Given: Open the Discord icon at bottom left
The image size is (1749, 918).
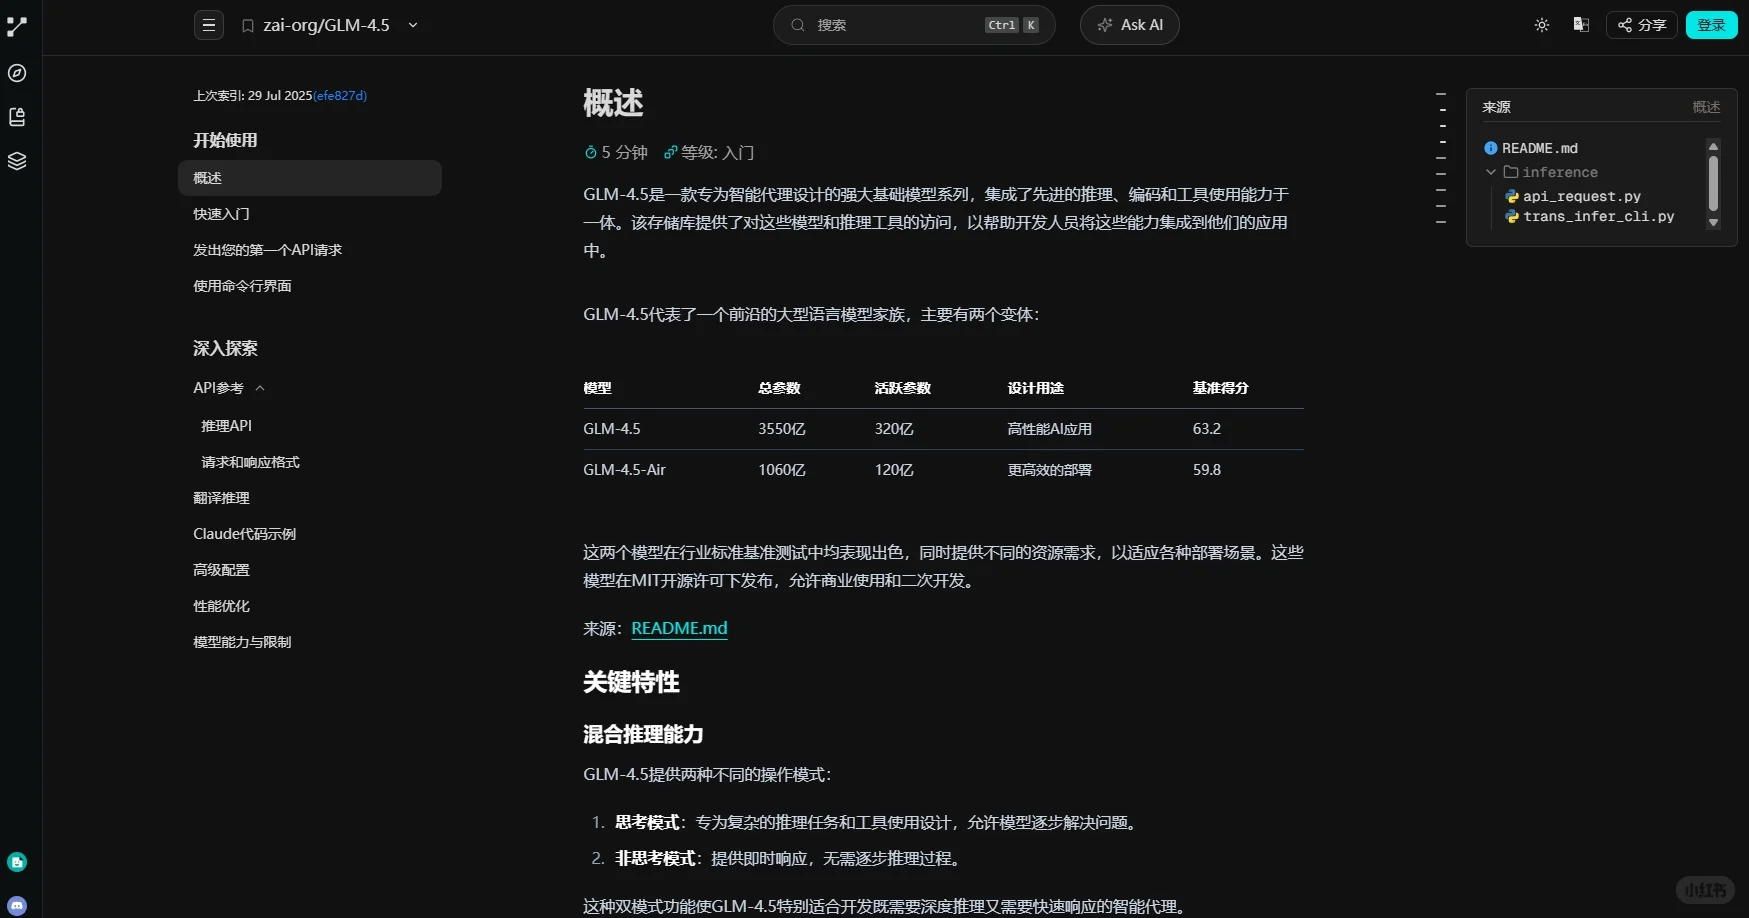Looking at the screenshot, I should click(x=17, y=905).
